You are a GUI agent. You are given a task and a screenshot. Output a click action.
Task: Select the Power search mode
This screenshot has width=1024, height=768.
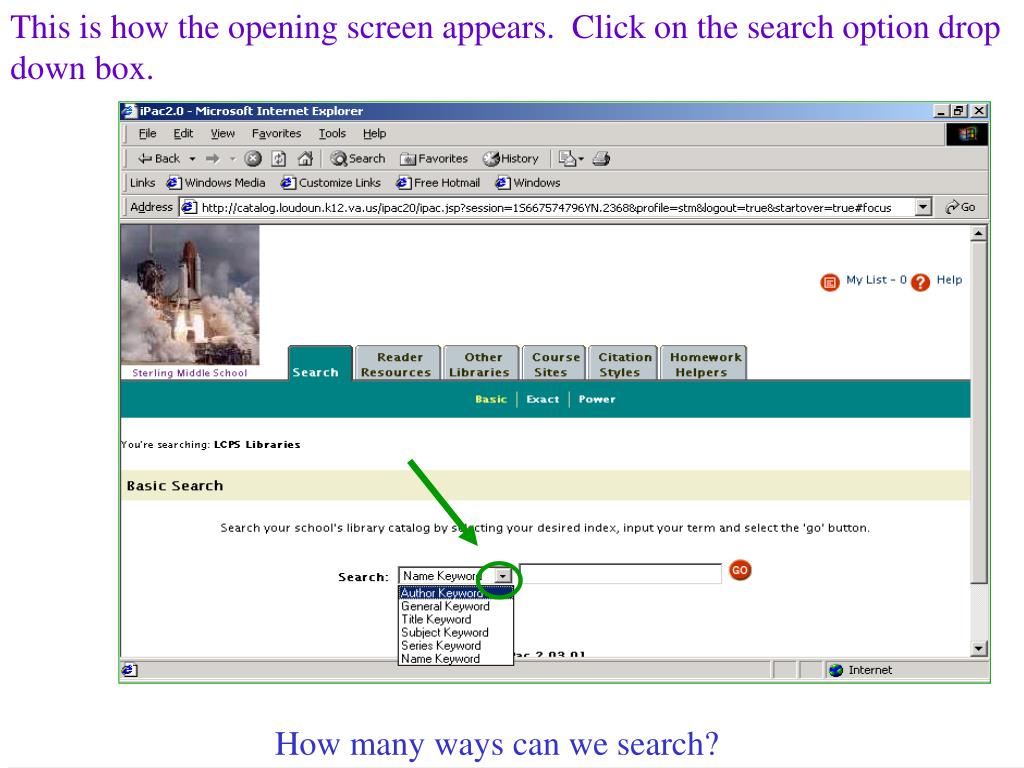(596, 399)
